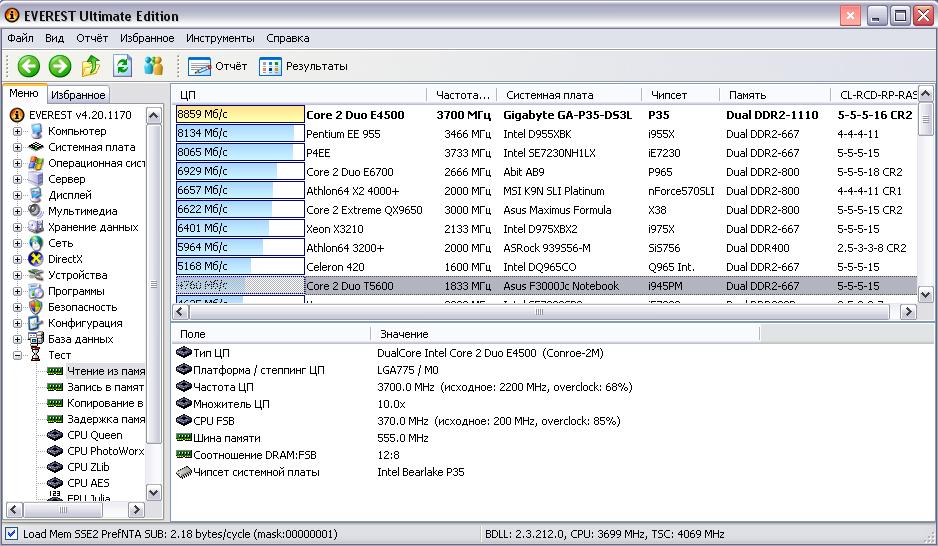
Task: Click the results list's scroll-down arrow
Action: pos(925,295)
